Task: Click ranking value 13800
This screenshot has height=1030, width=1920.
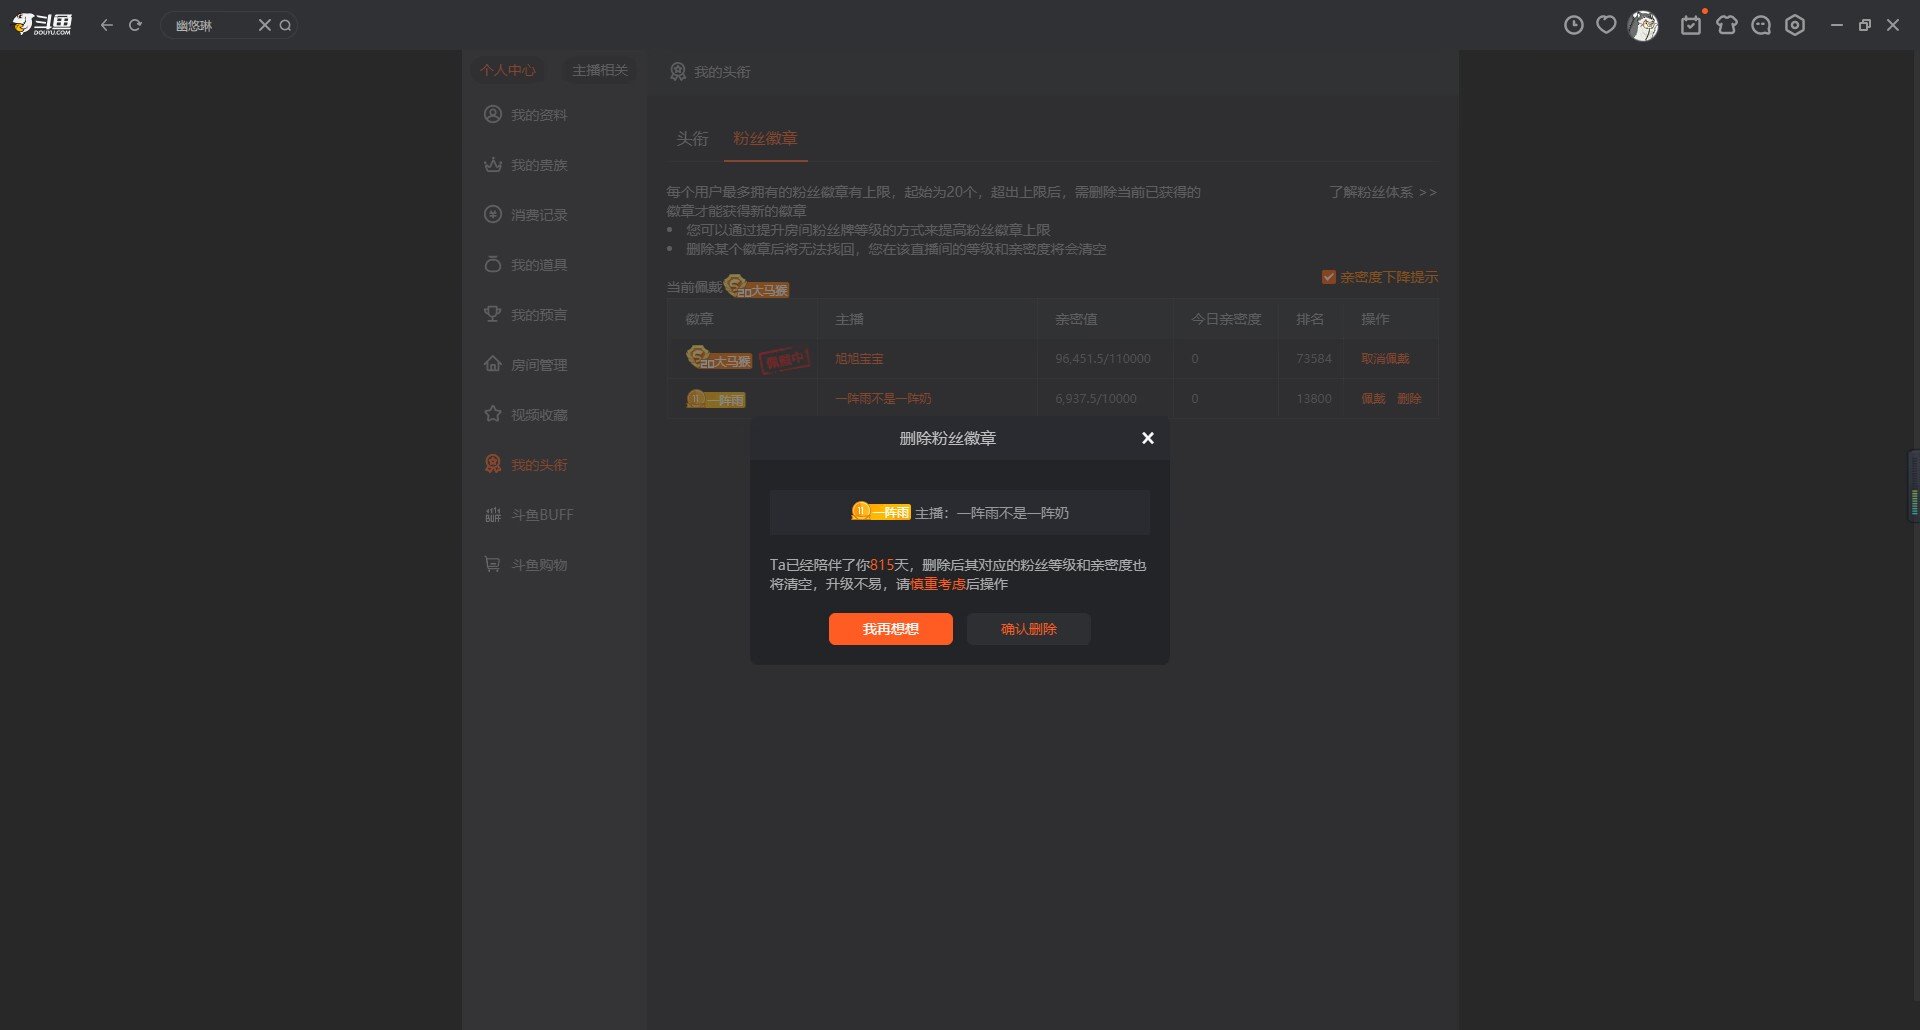Action: [1314, 398]
